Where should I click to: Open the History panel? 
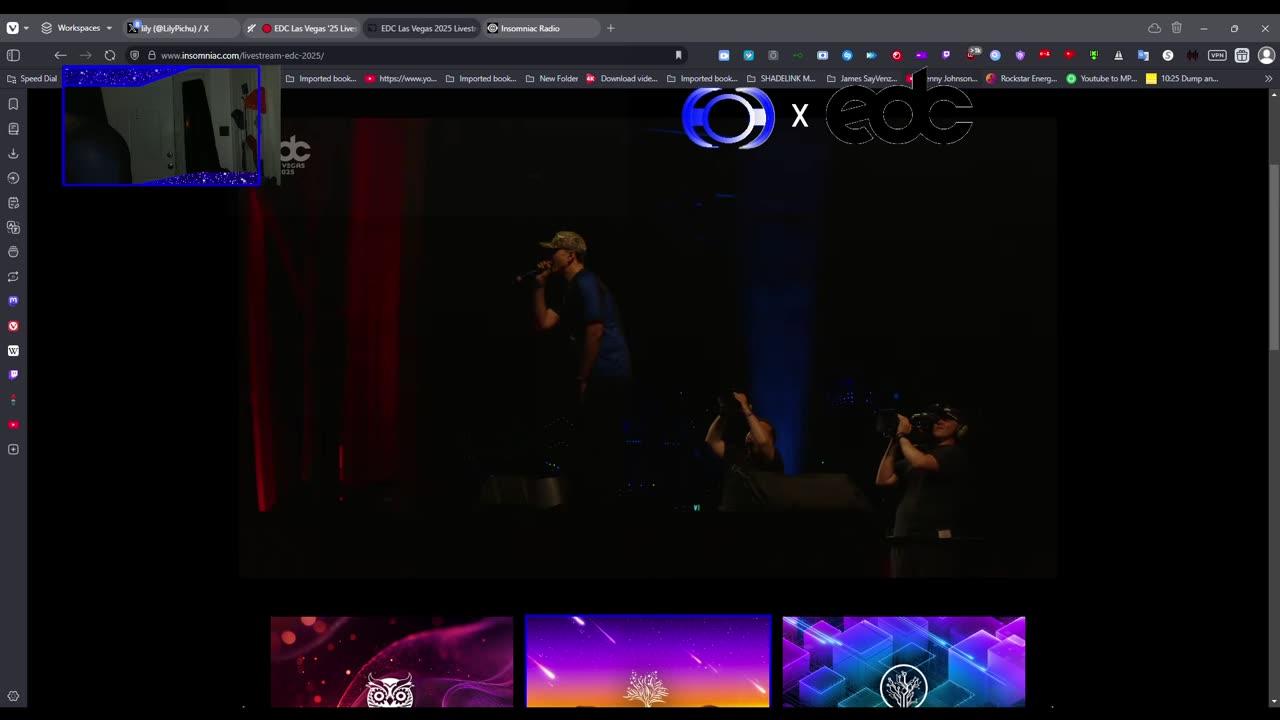pos(13,178)
